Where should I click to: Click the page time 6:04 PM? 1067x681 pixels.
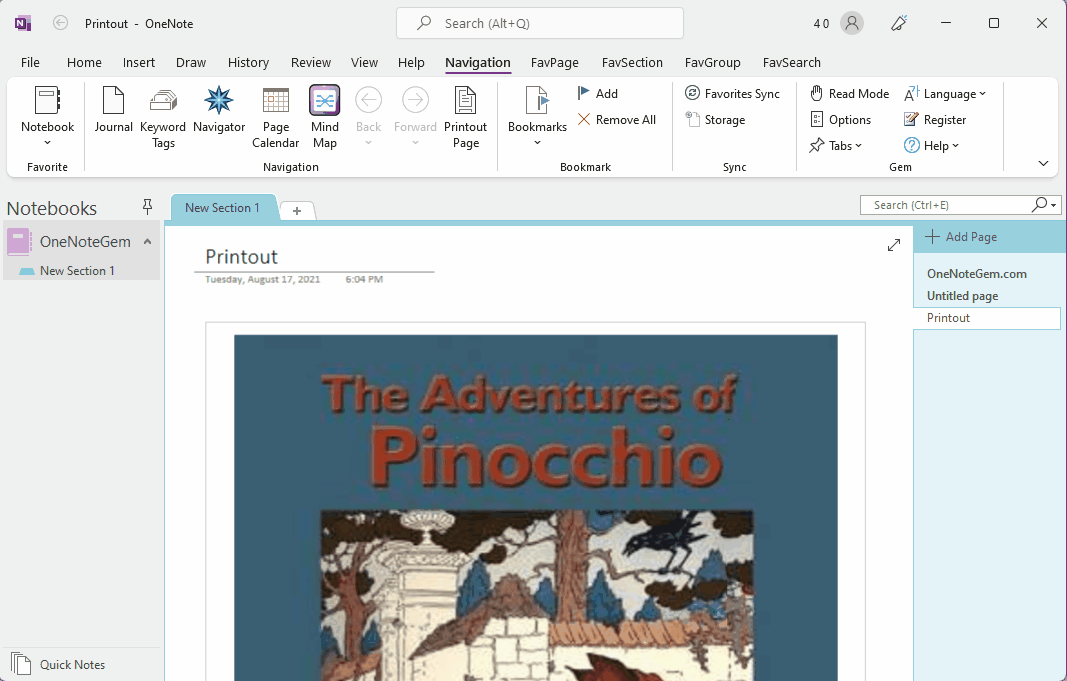coord(364,279)
